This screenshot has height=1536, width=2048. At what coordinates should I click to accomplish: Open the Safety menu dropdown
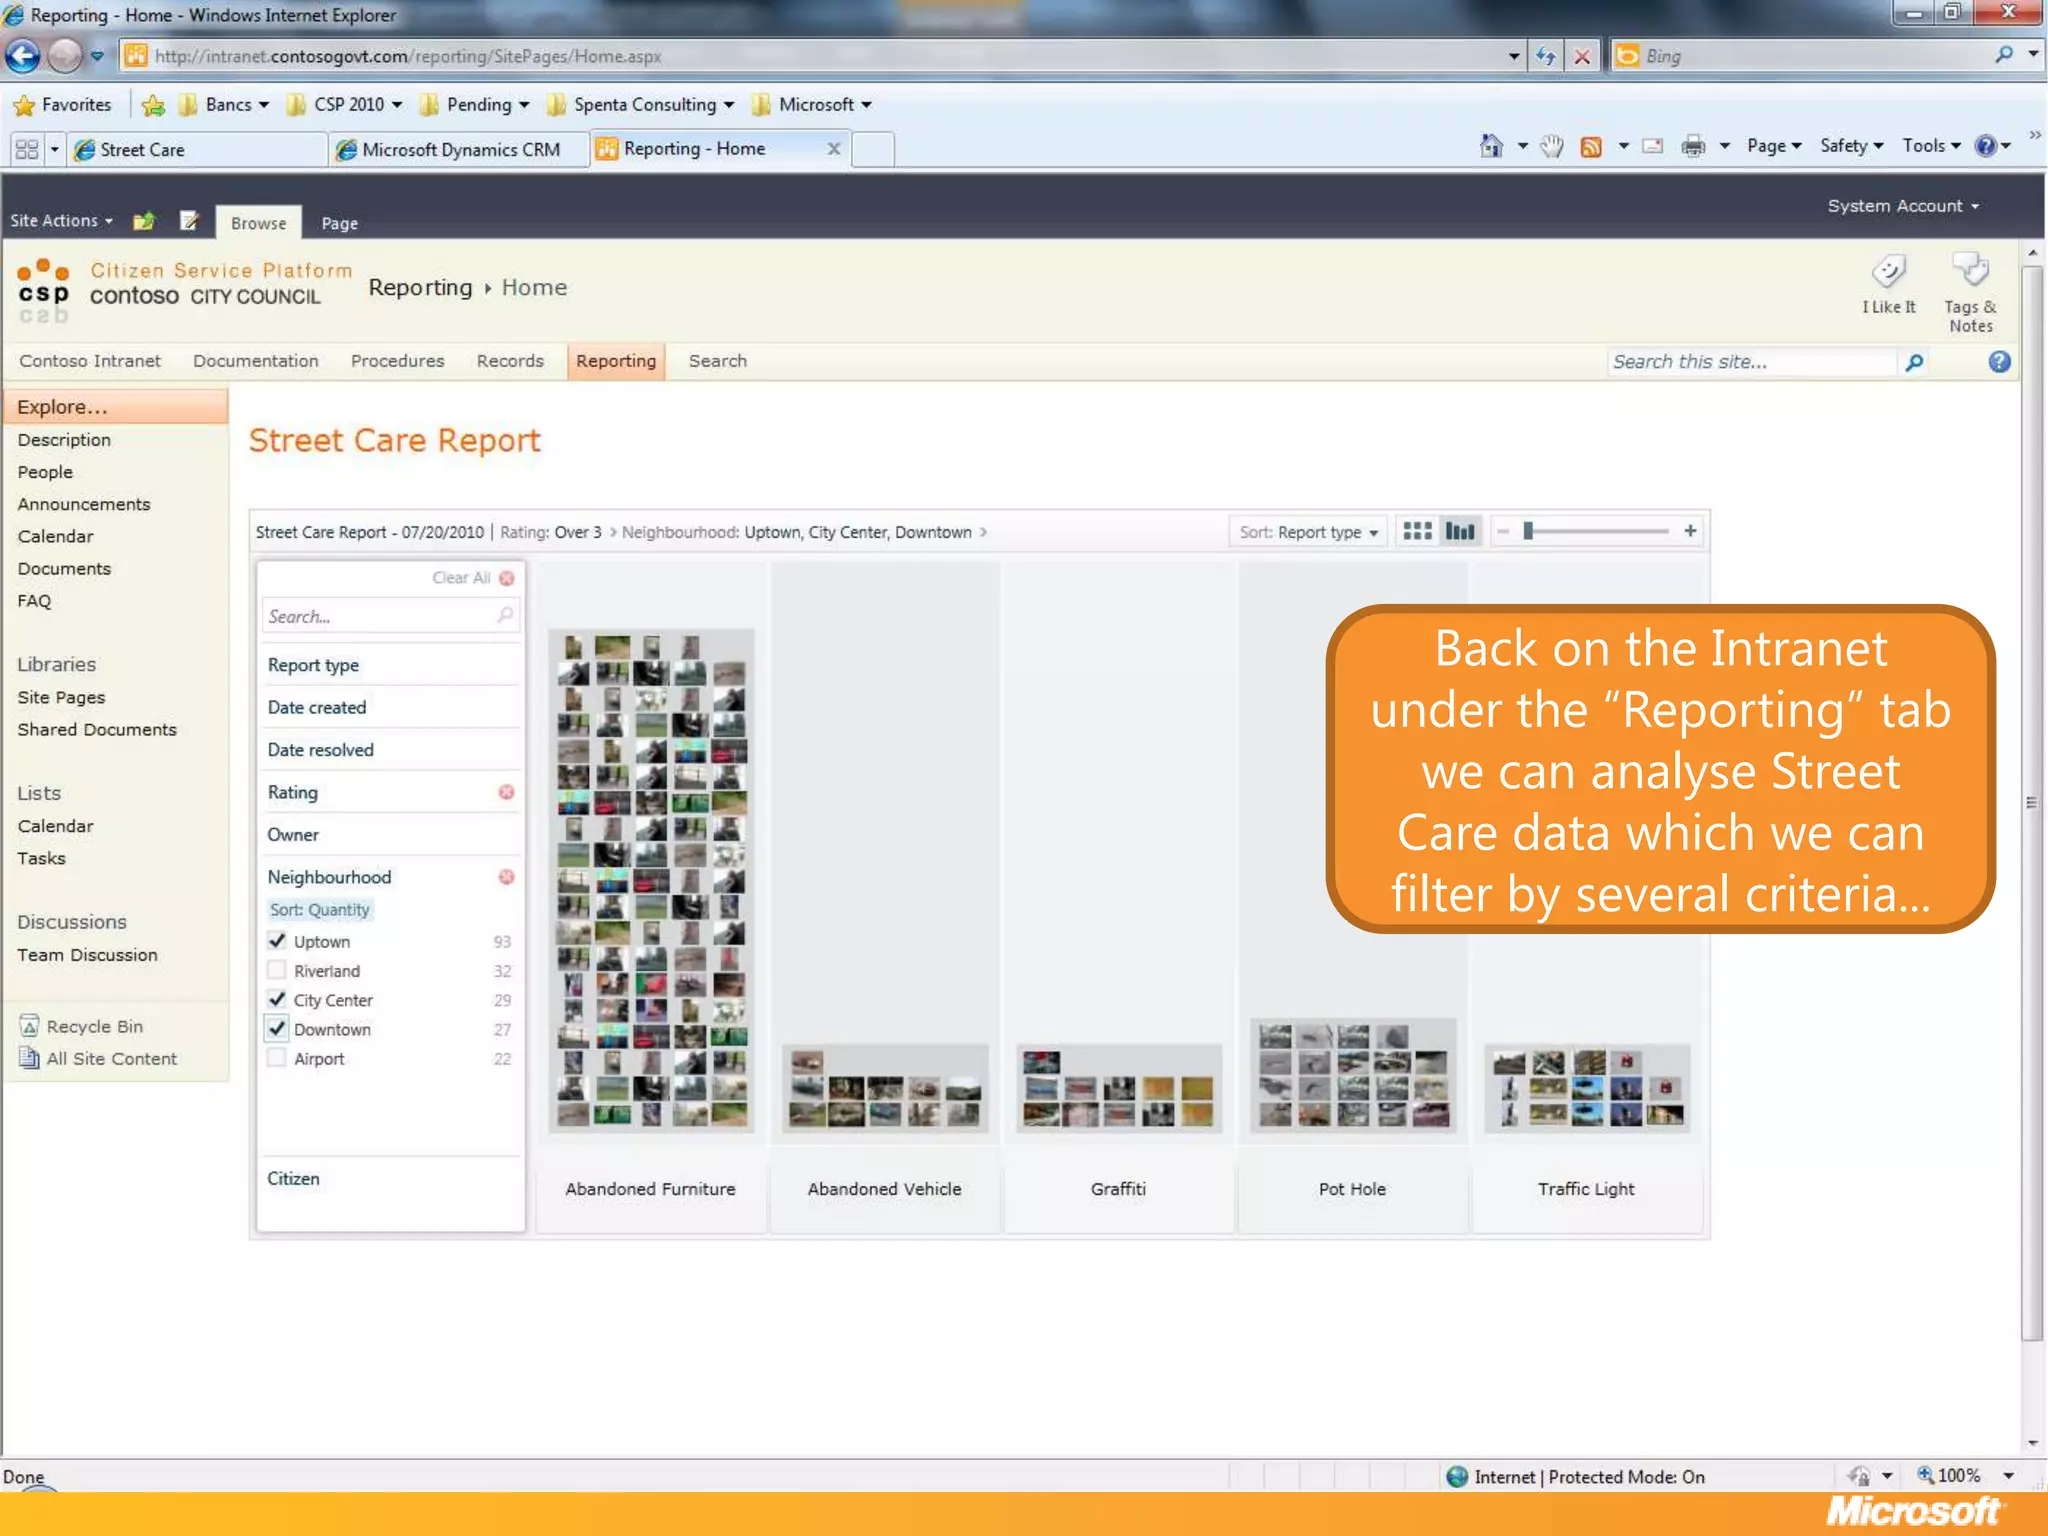pyautogui.click(x=1851, y=146)
